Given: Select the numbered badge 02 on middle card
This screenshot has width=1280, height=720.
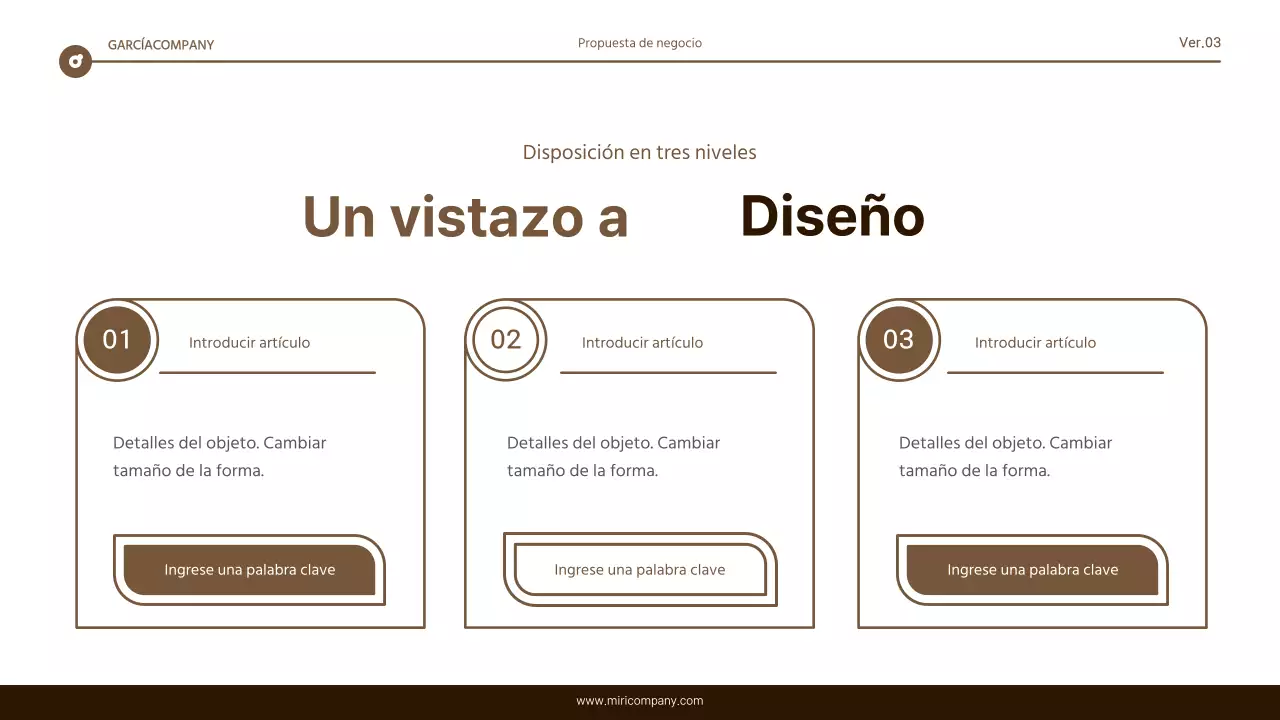Looking at the screenshot, I should (x=506, y=340).
